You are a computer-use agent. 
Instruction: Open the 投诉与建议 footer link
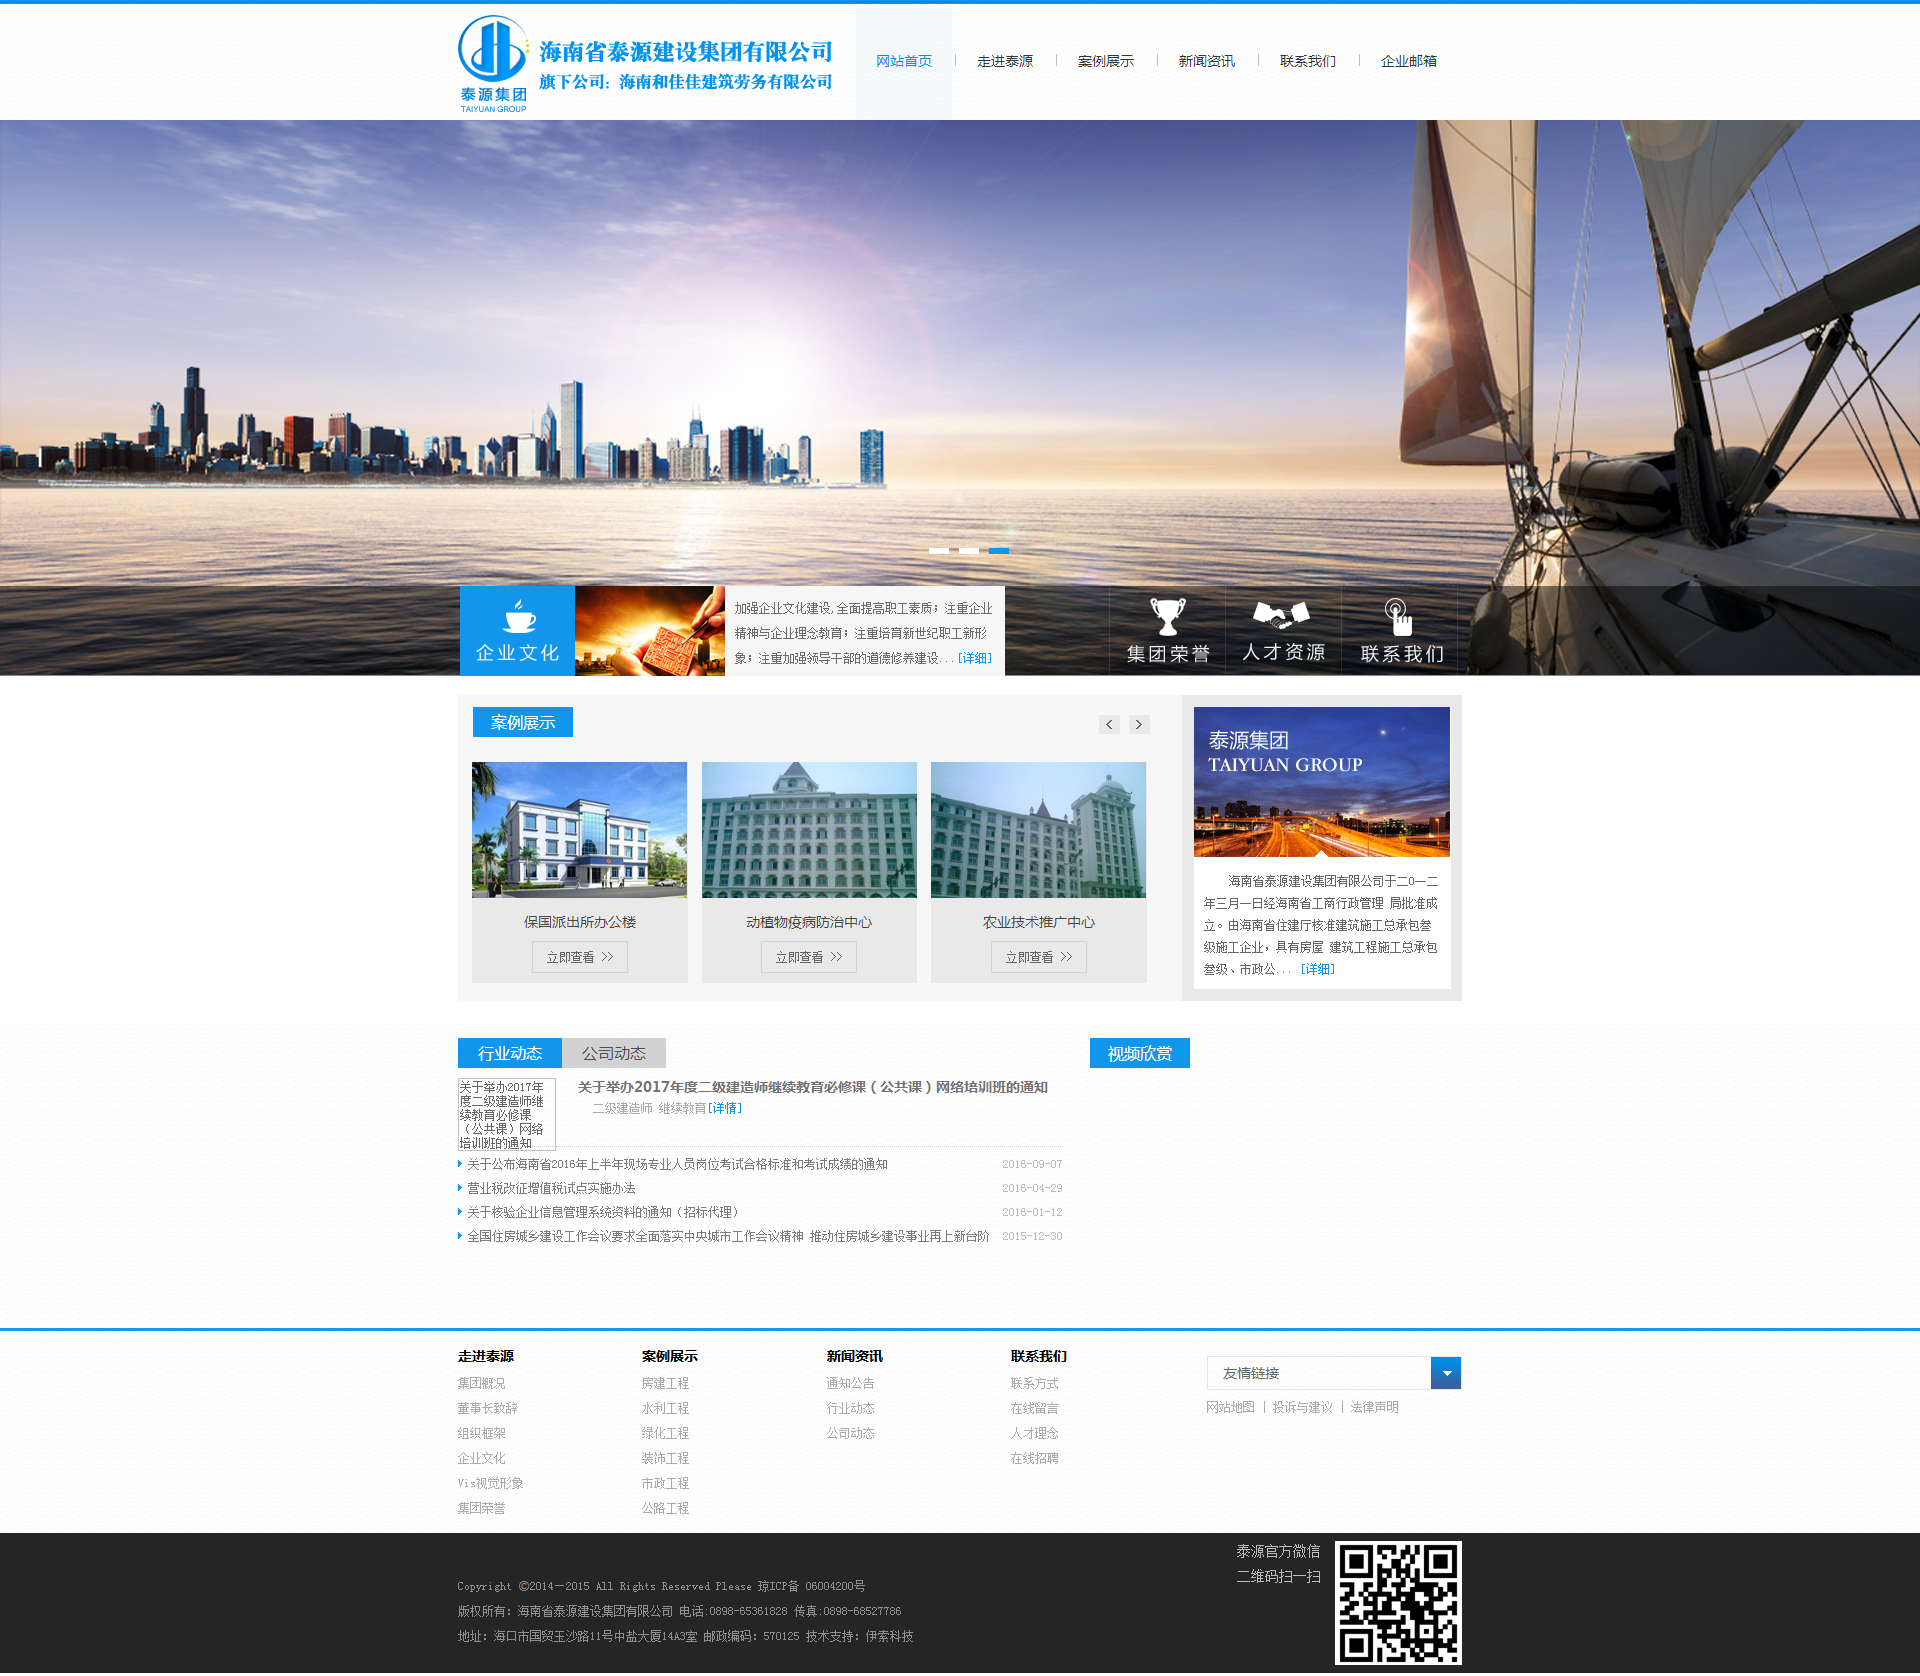tap(1302, 1407)
